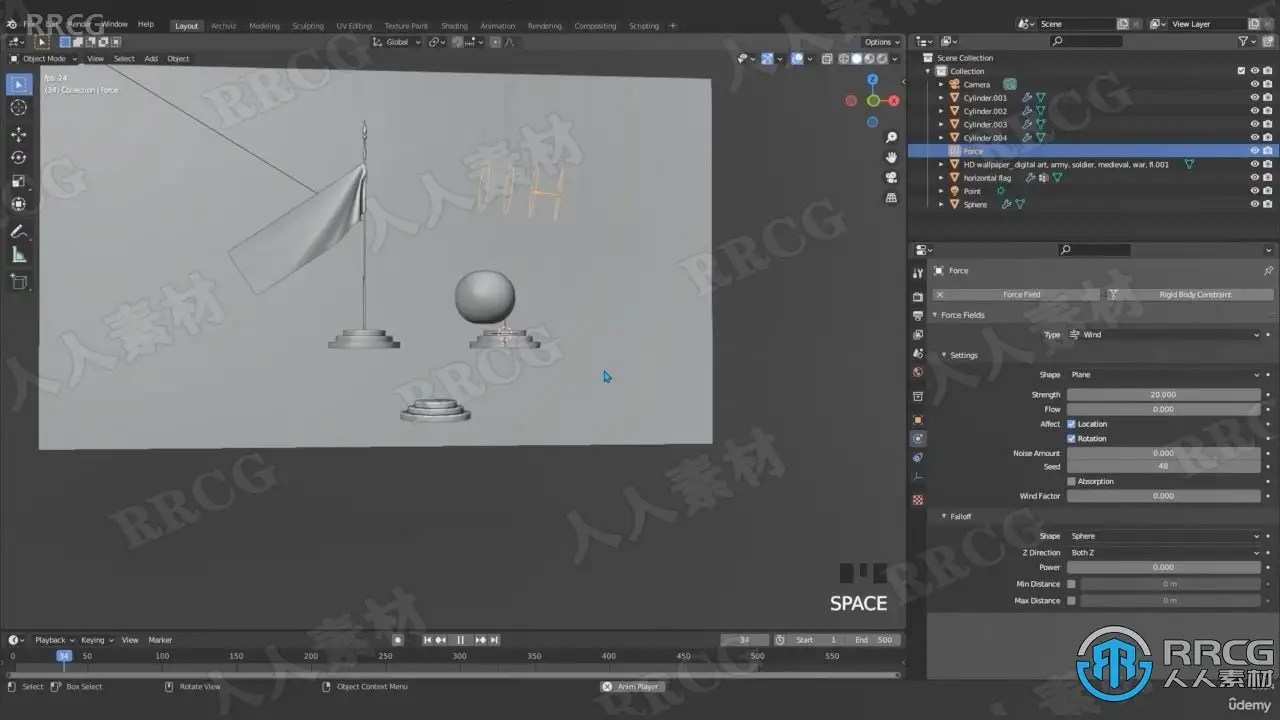Image resolution: width=1280 pixels, height=720 pixels.
Task: Click the Select Box tool
Action: (x=19, y=85)
